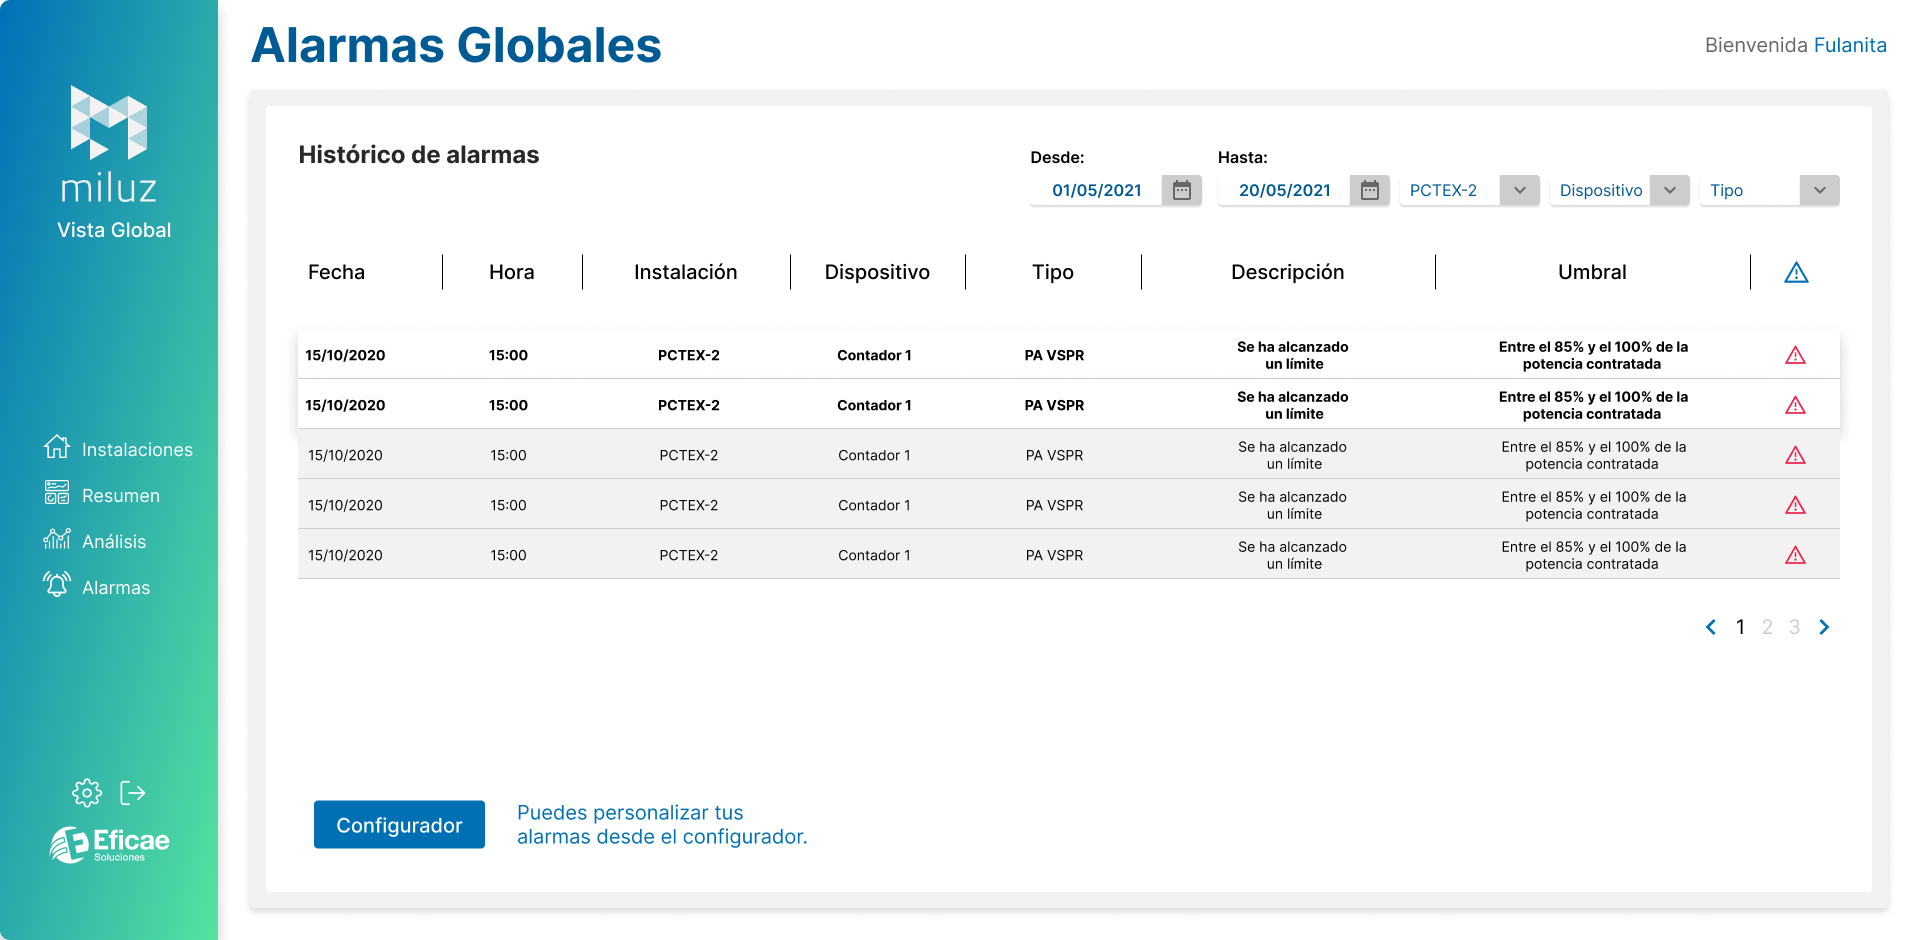
Task: Expand the Tipo filter dropdown
Action: pyautogui.click(x=1819, y=190)
